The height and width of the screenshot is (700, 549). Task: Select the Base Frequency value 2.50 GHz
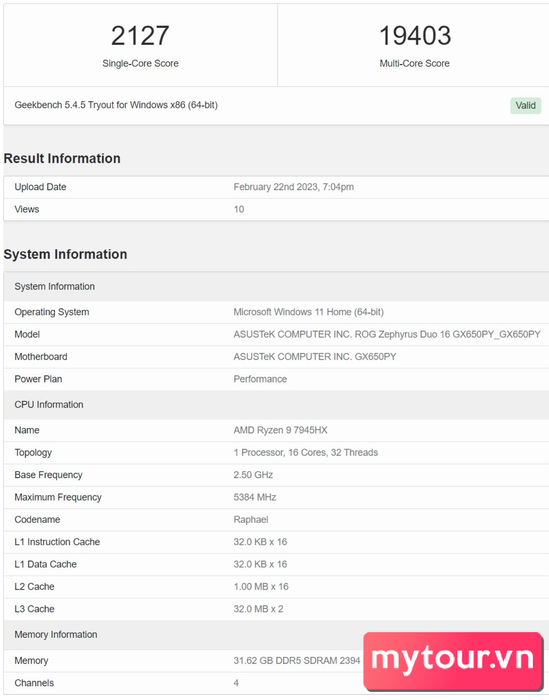point(253,475)
